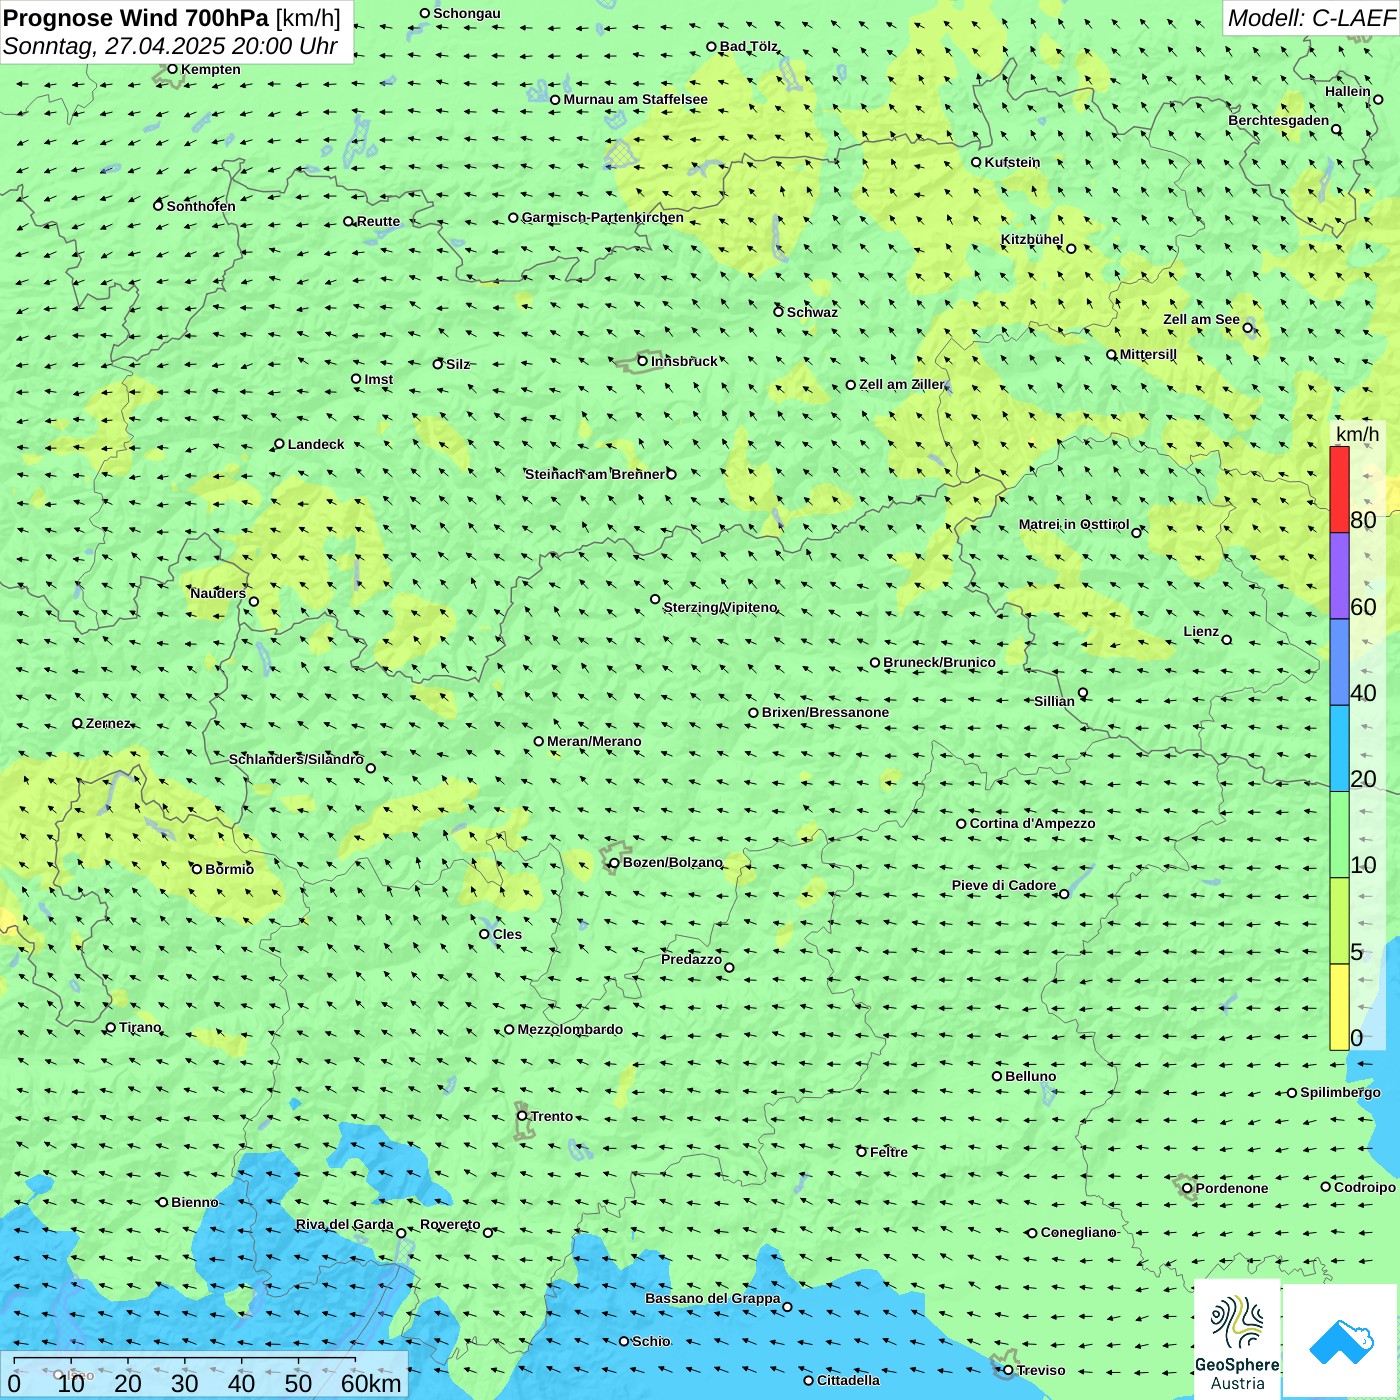Select the Zell am See label
The image size is (1400, 1400).
point(1201,319)
